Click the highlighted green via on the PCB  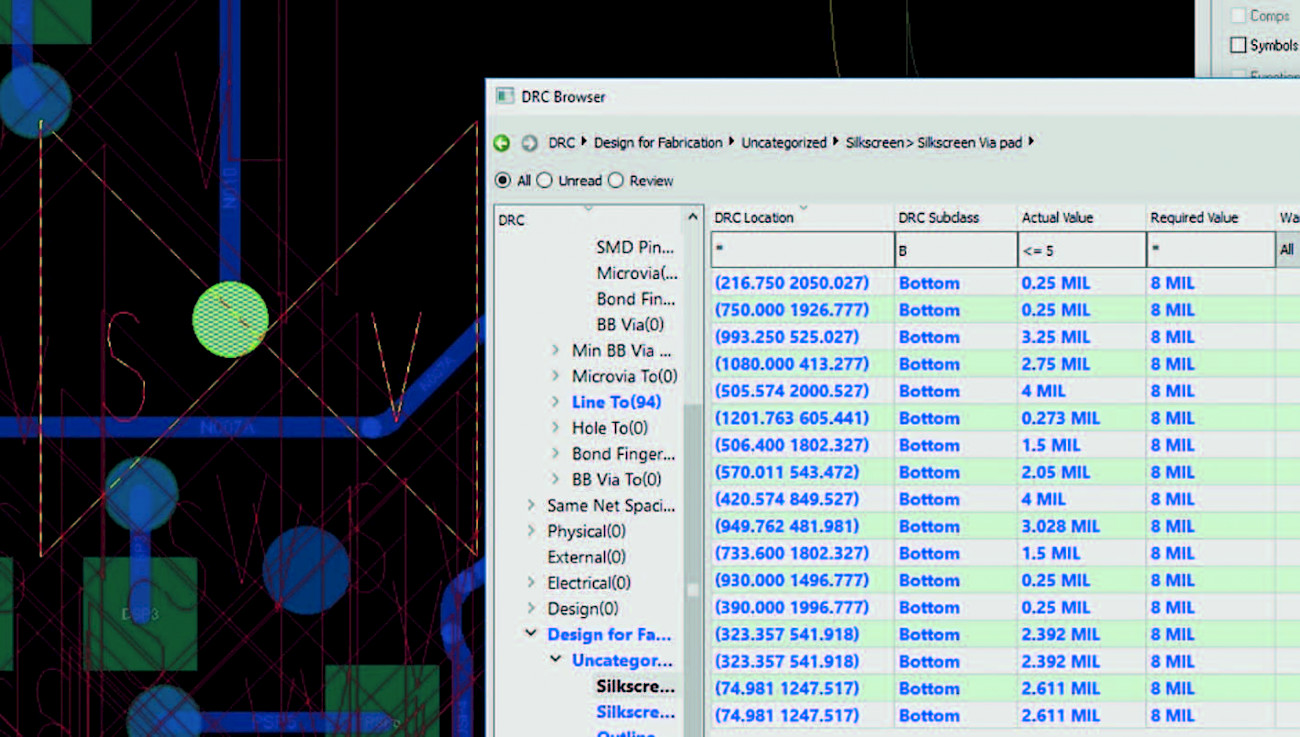tap(230, 320)
